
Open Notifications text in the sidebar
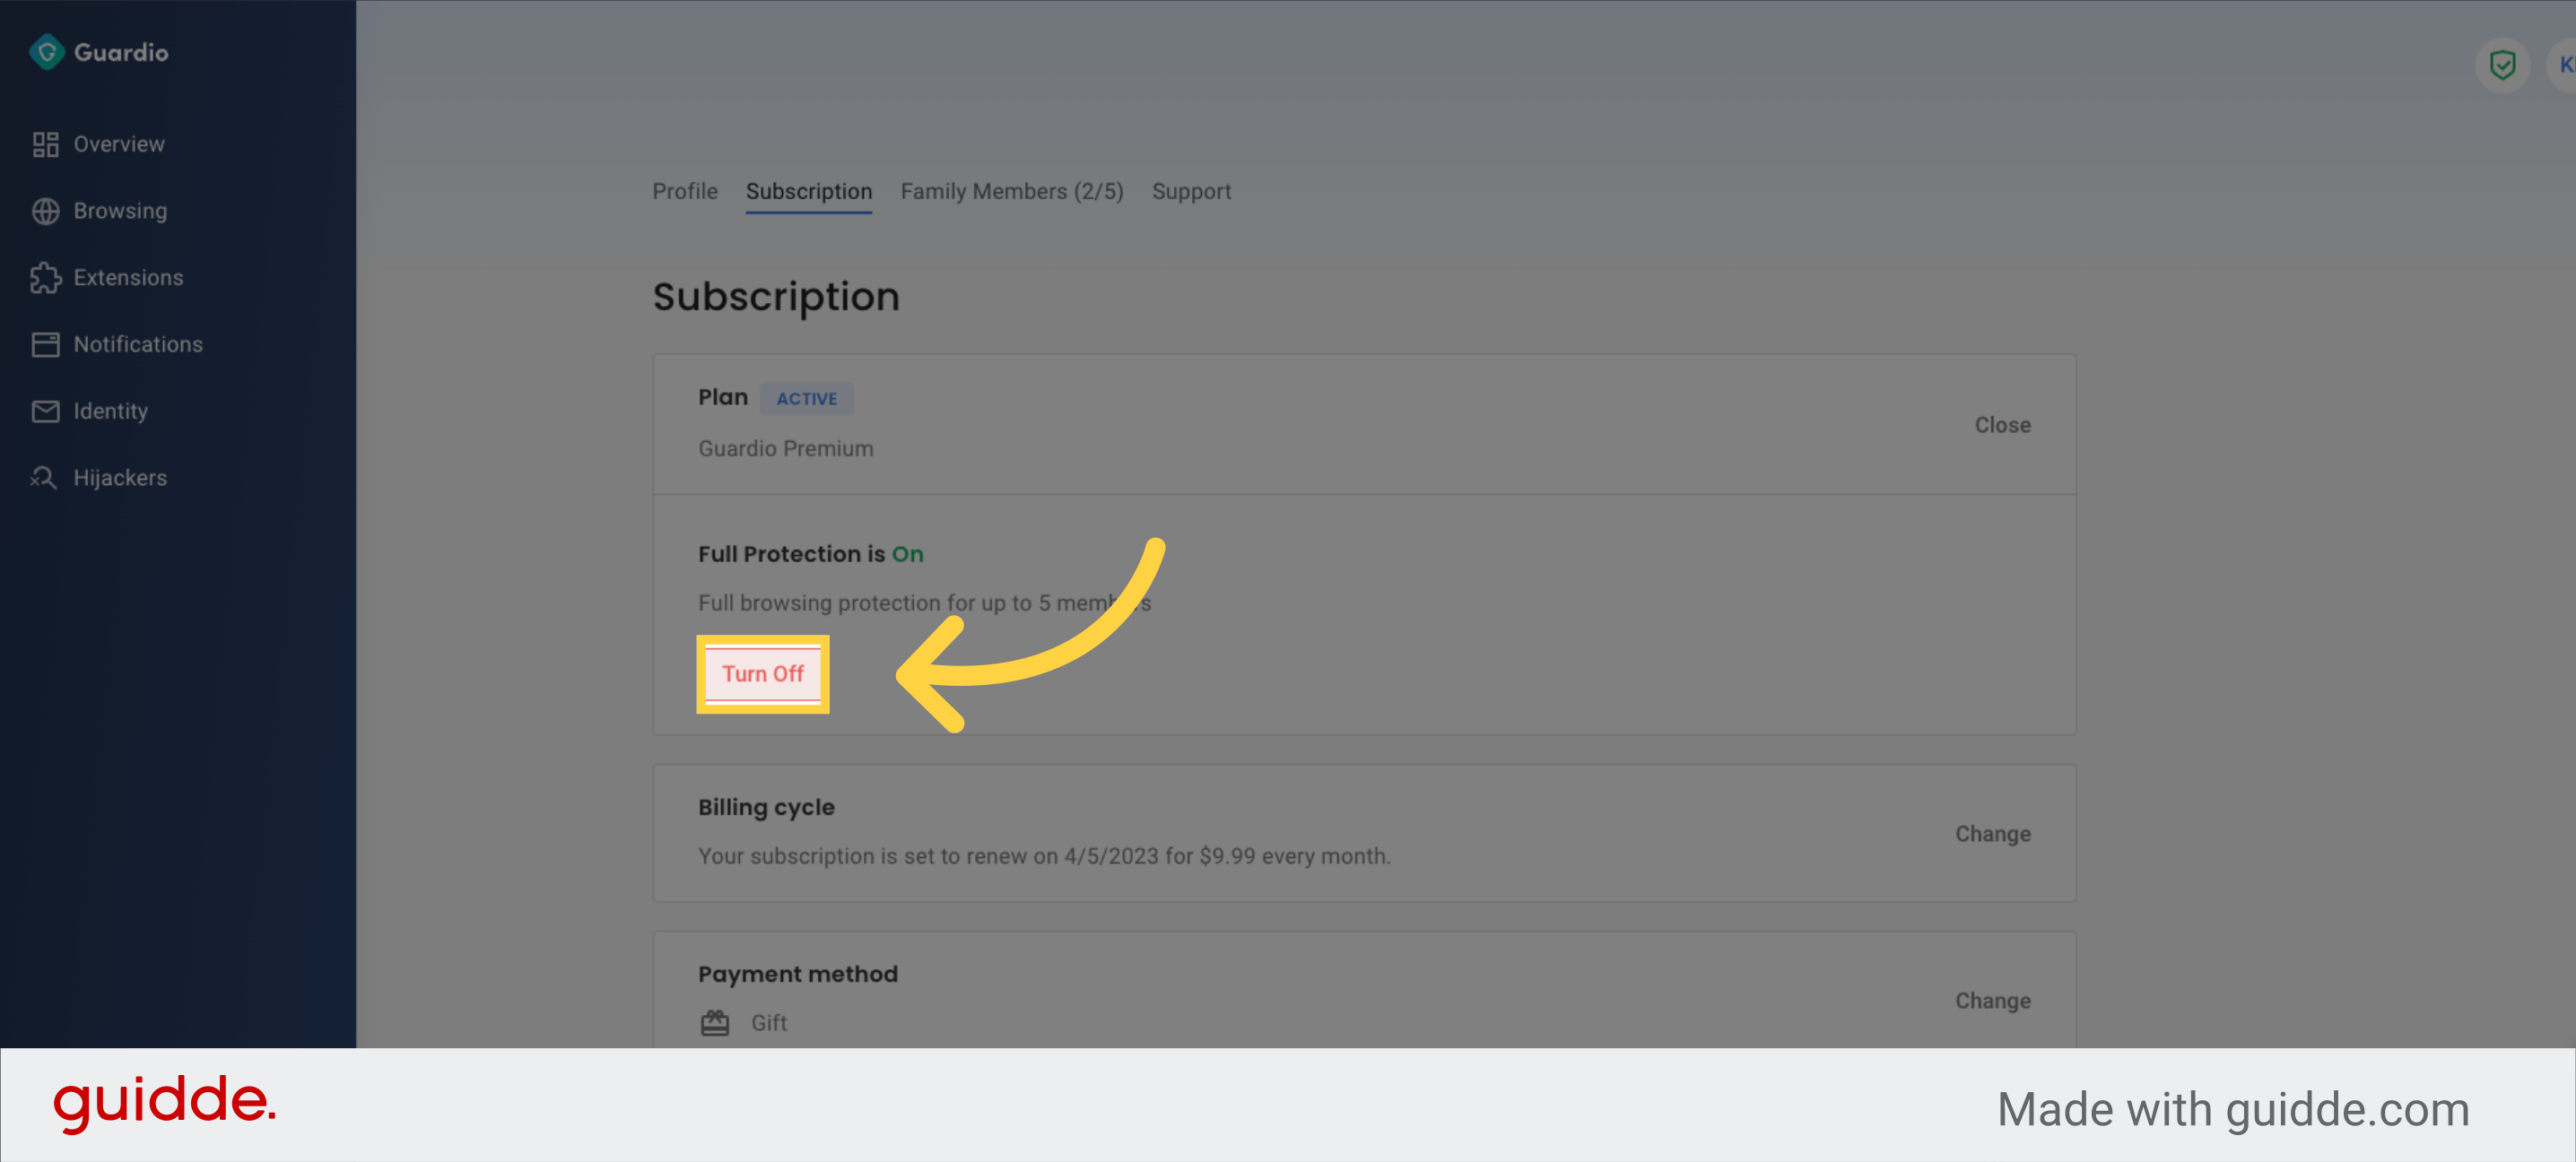coord(138,344)
